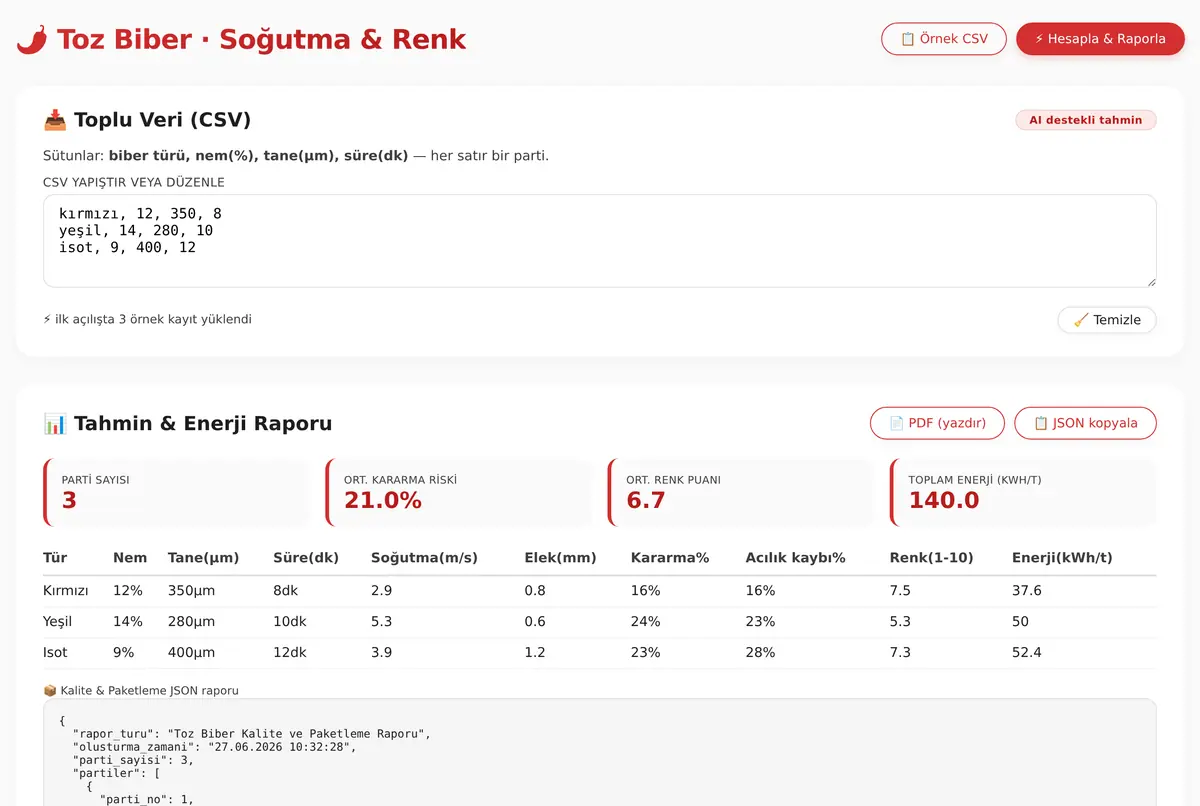Click the AI destekli tahmin badge
The width and height of the screenshot is (1200, 806).
click(x=1086, y=120)
